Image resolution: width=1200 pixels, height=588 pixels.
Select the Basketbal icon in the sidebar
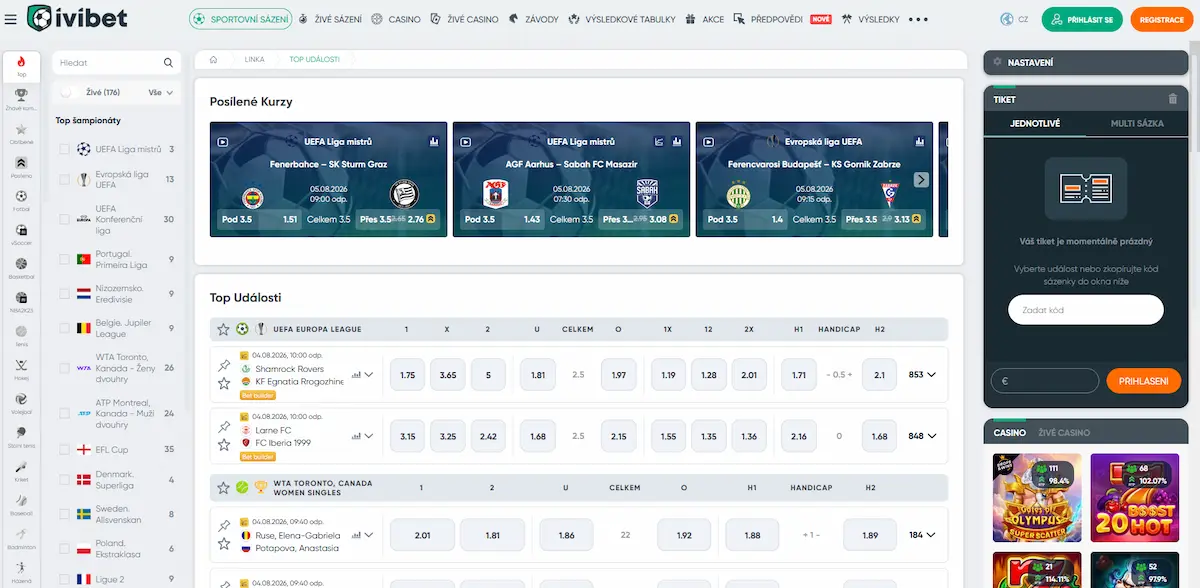pyautogui.click(x=21, y=267)
